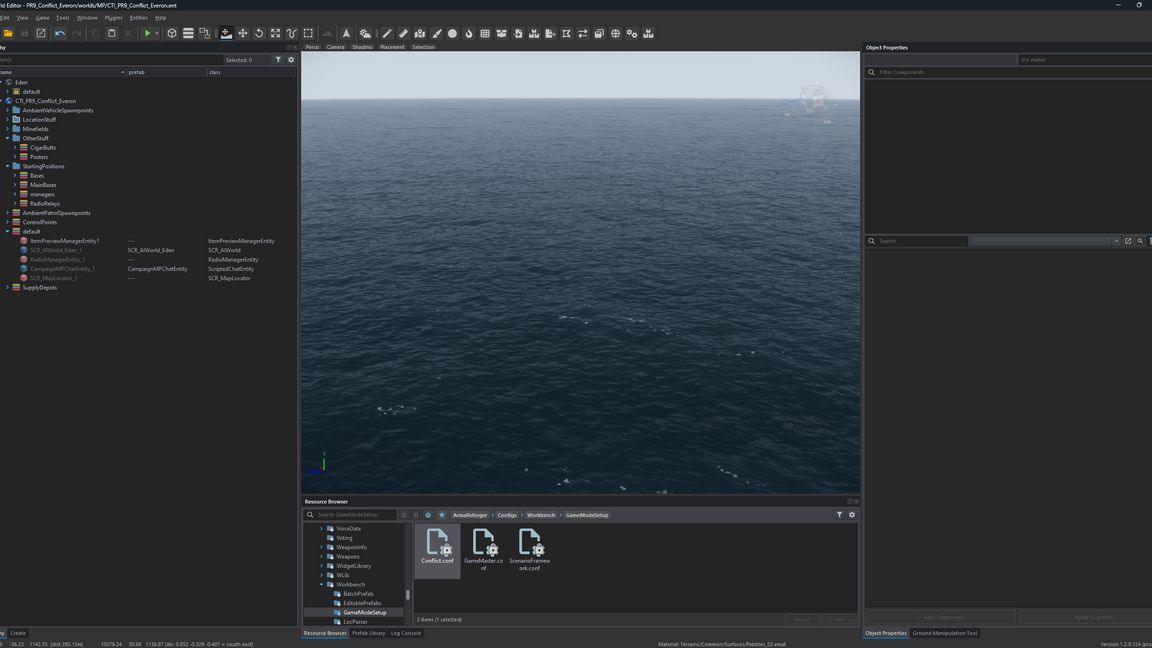This screenshot has width=1152, height=648.
Task: Expand the Weapons folder in Resource Browser
Action: click(x=321, y=557)
